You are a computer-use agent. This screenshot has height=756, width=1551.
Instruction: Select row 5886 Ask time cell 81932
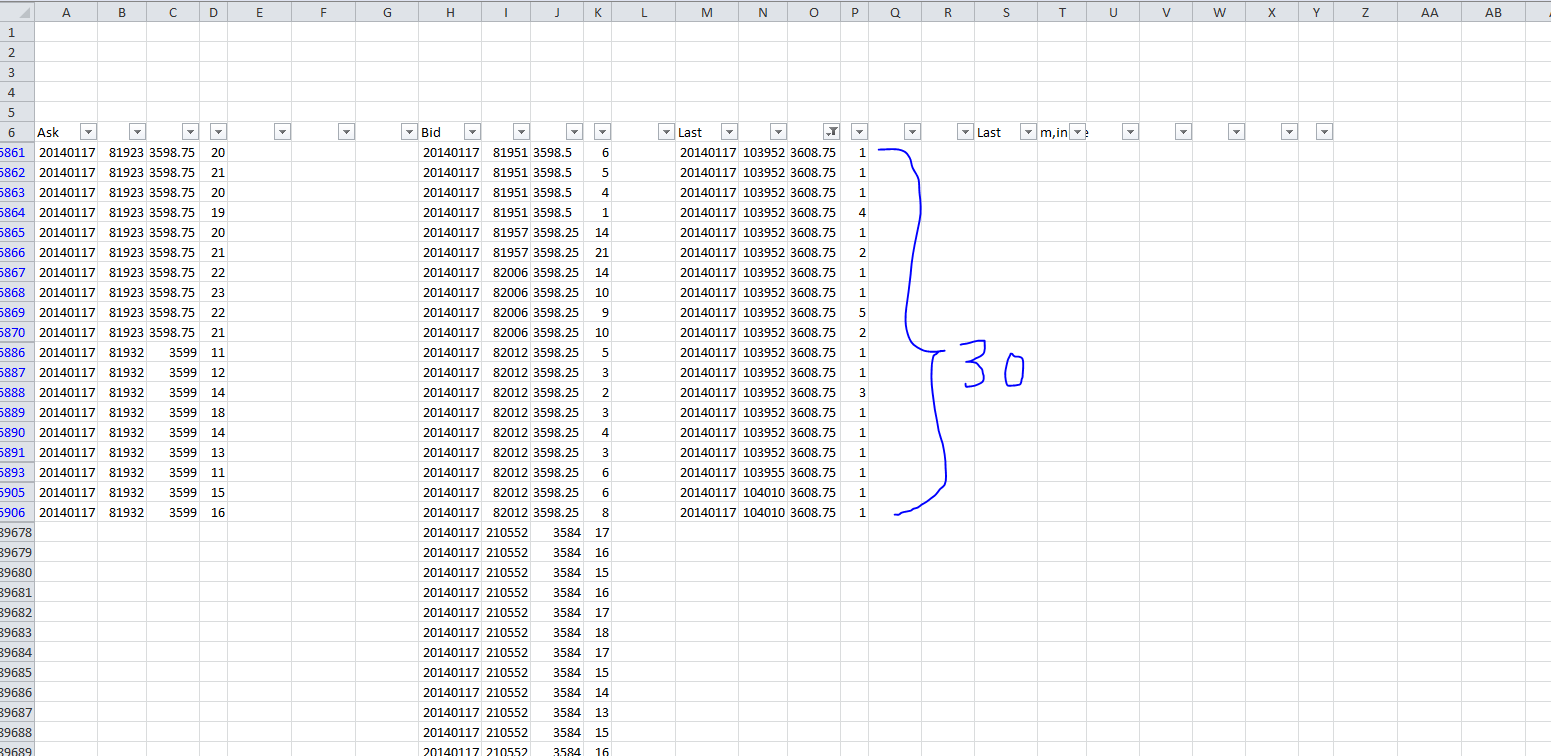click(122, 352)
